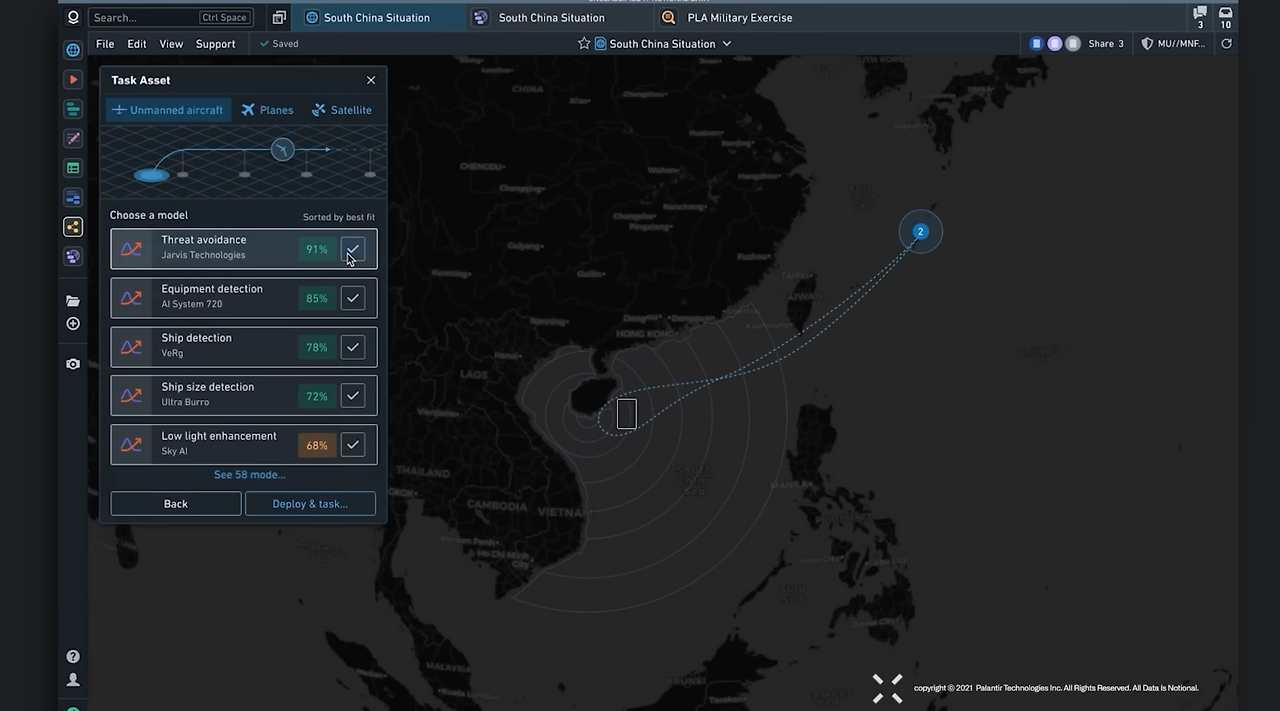Viewport: 1280px width, 711px height.
Task: Open the user profile icon in sidebar
Action: (73, 680)
